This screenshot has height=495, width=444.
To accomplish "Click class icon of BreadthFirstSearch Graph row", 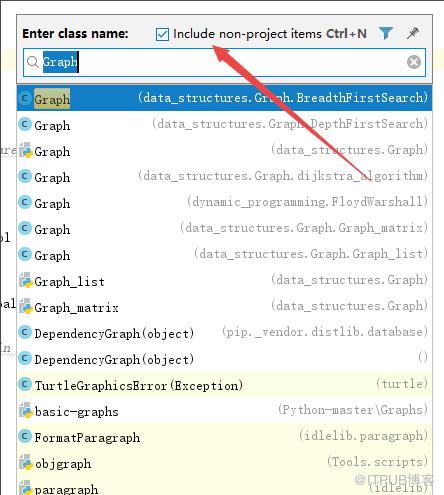I will [x=25, y=98].
